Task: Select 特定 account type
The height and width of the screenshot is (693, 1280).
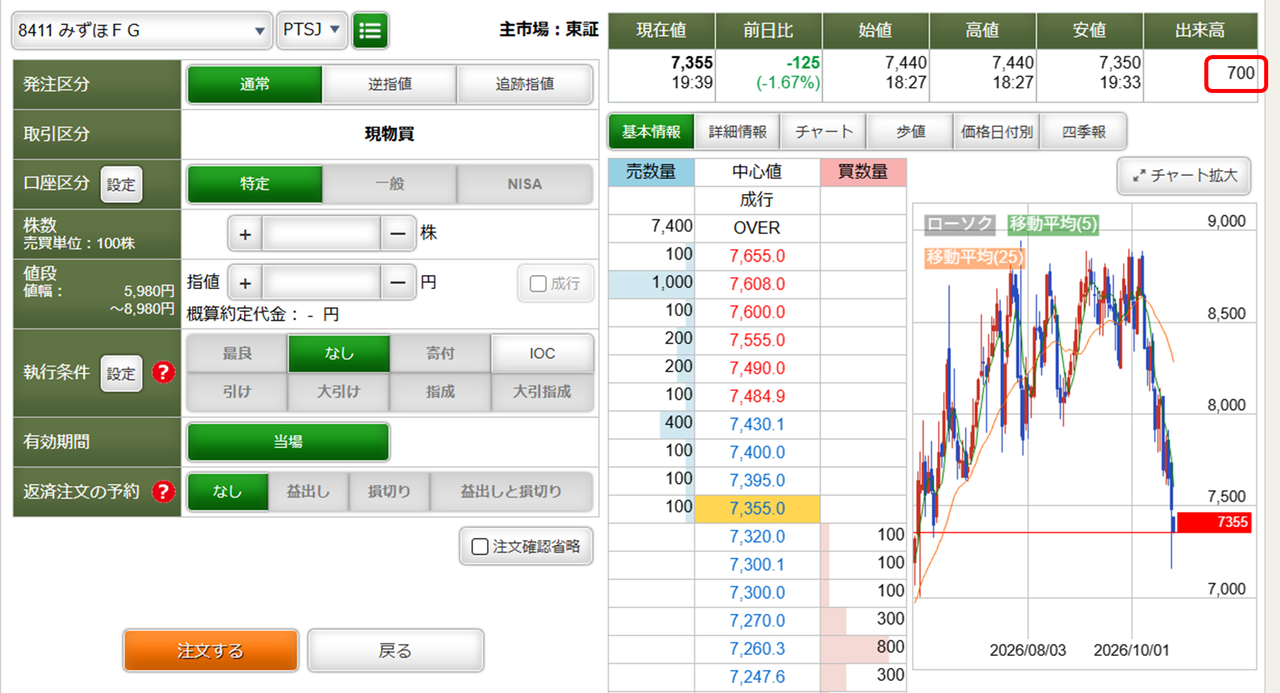Action: pos(255,184)
